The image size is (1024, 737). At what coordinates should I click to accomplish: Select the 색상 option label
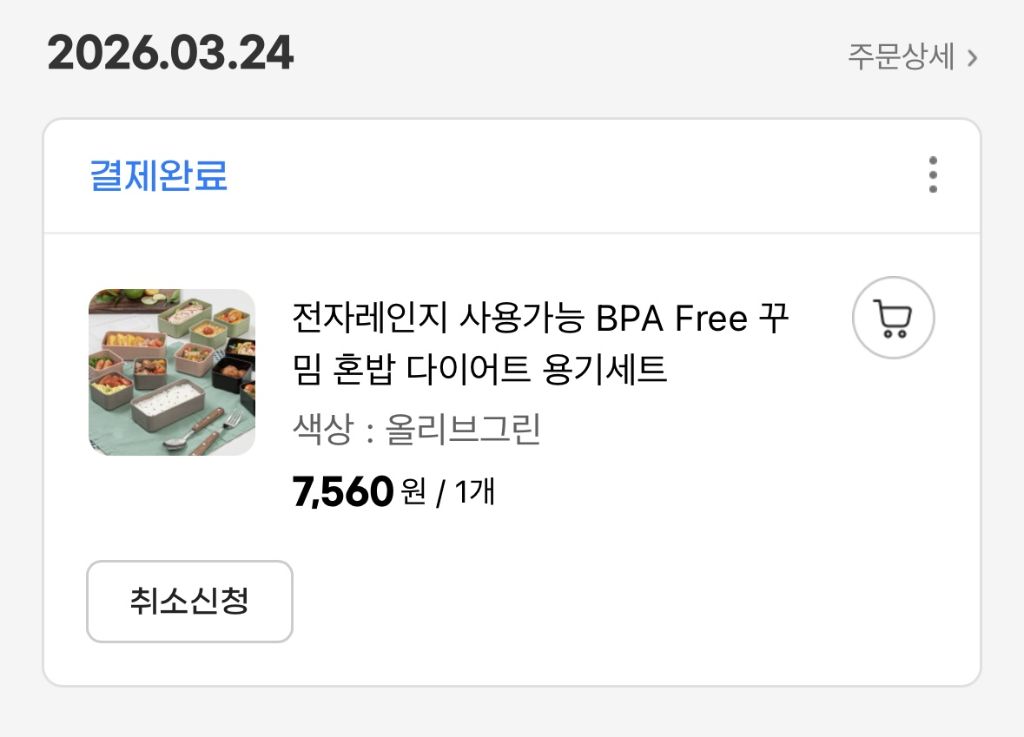tap(322, 430)
